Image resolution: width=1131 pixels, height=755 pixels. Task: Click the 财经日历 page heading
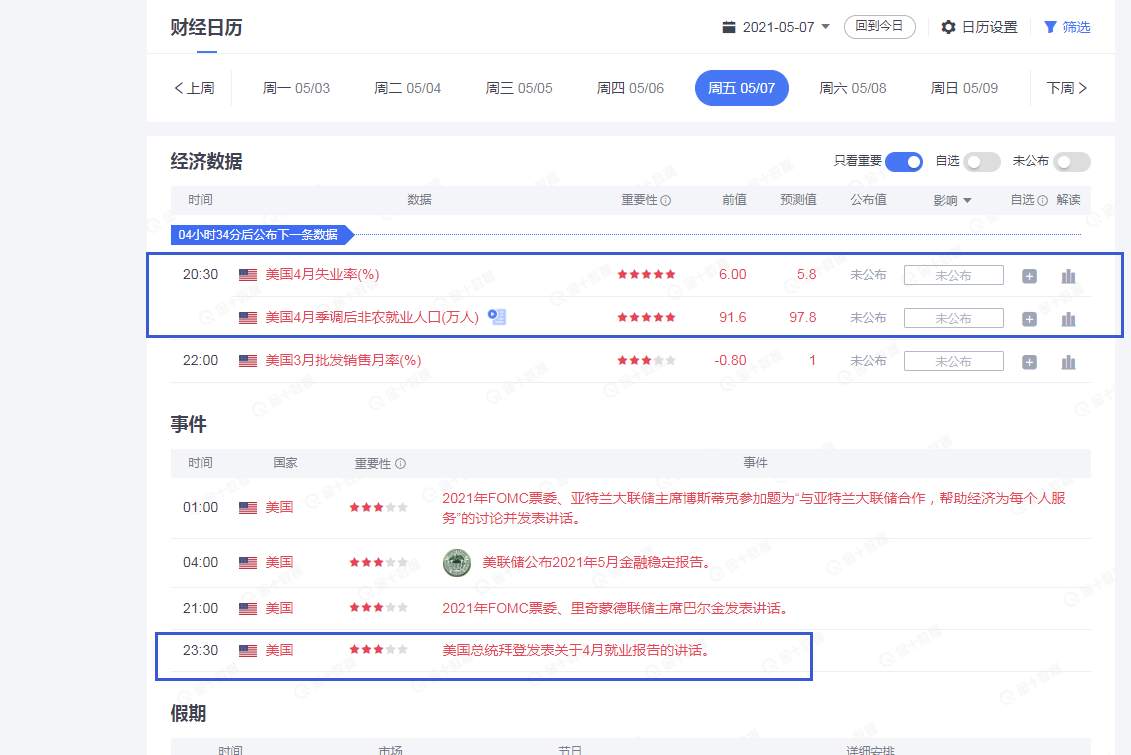tap(206, 27)
